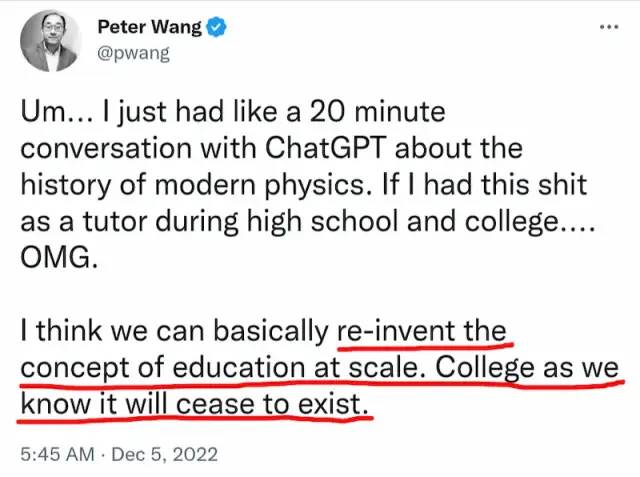Click the underlined words "at scale"
The height and width of the screenshot is (477, 640).
click(x=376, y=367)
